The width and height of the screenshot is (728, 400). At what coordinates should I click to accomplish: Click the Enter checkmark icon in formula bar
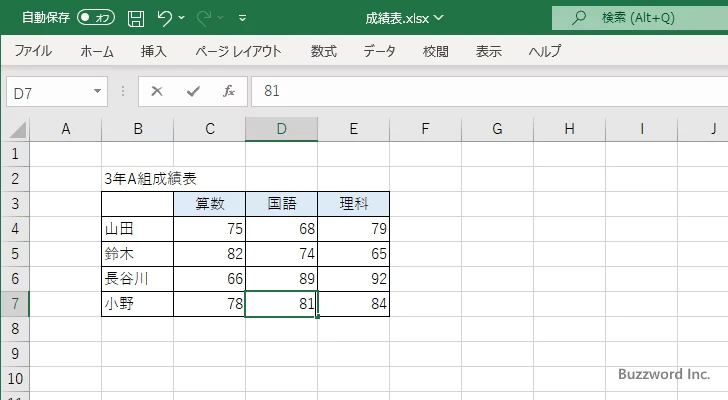click(193, 91)
